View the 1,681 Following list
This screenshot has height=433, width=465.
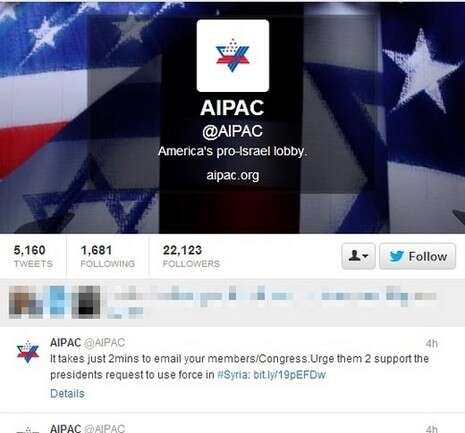pos(108,256)
